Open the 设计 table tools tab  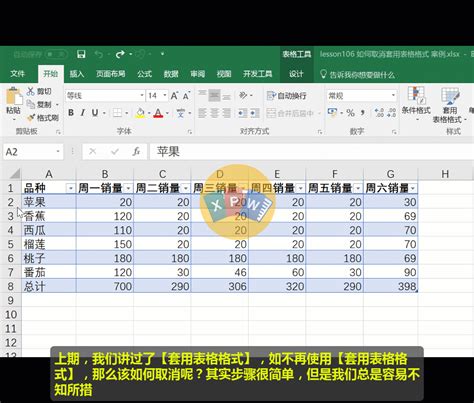[296, 74]
